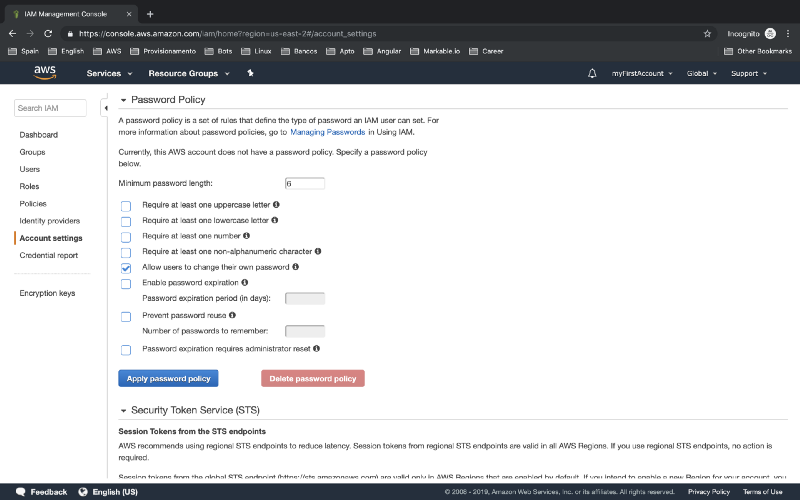Open Encryption keys in the sidebar
This screenshot has width=800, height=500.
coord(47,293)
